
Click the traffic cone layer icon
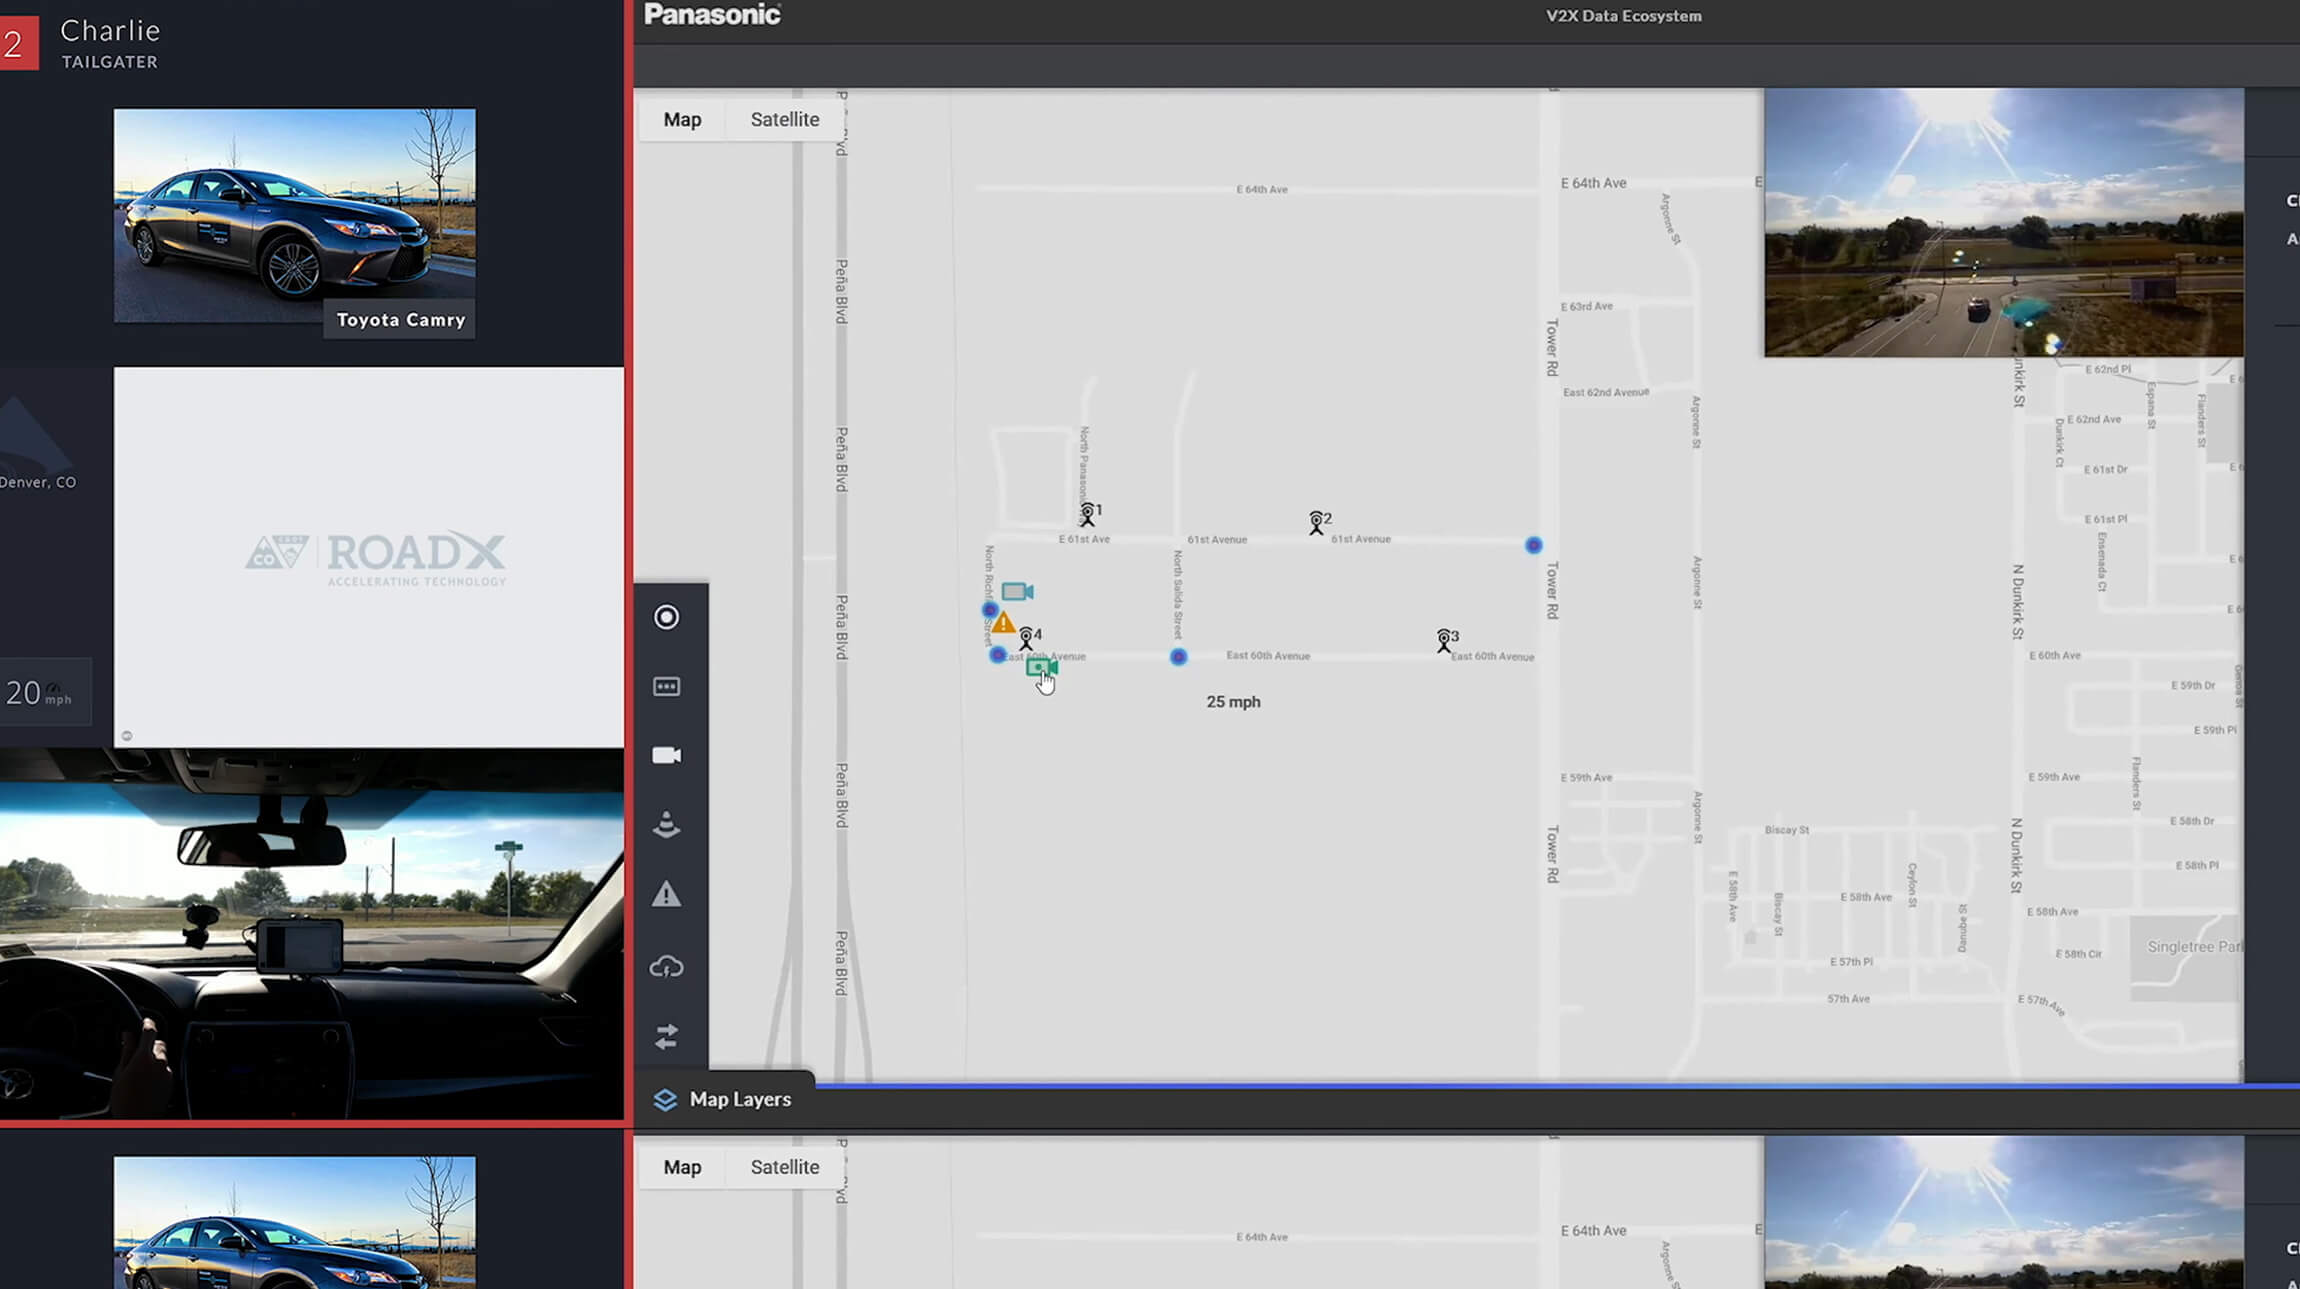[x=667, y=825]
